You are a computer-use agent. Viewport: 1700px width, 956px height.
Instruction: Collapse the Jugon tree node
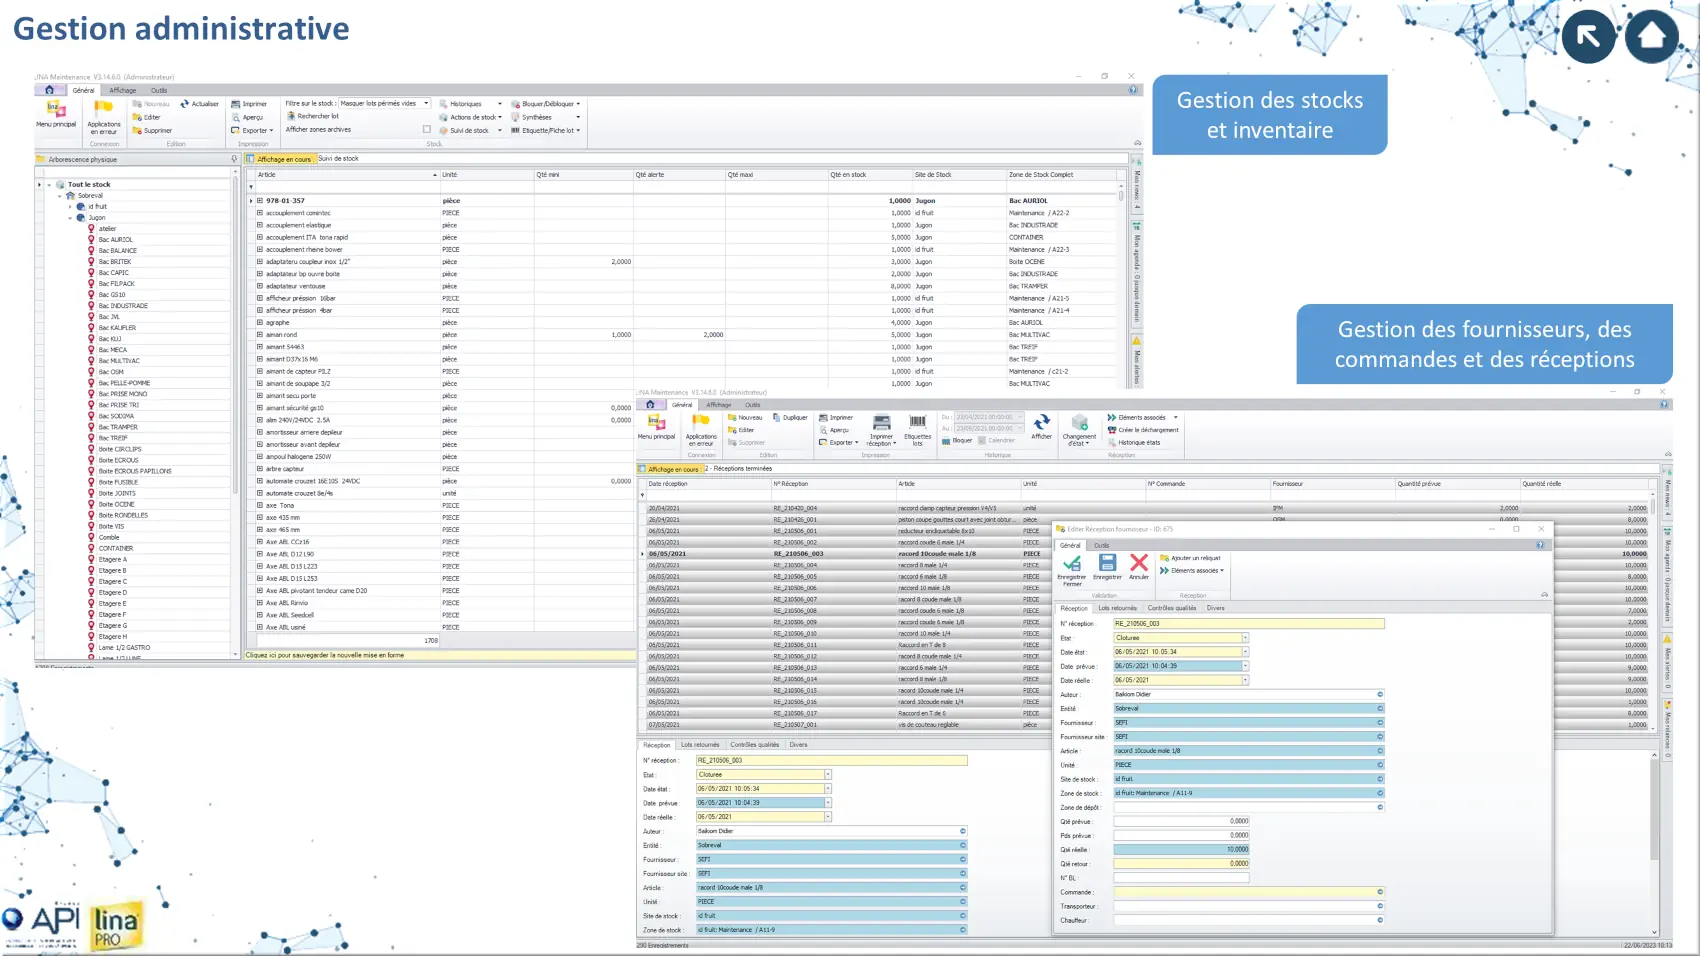point(70,218)
